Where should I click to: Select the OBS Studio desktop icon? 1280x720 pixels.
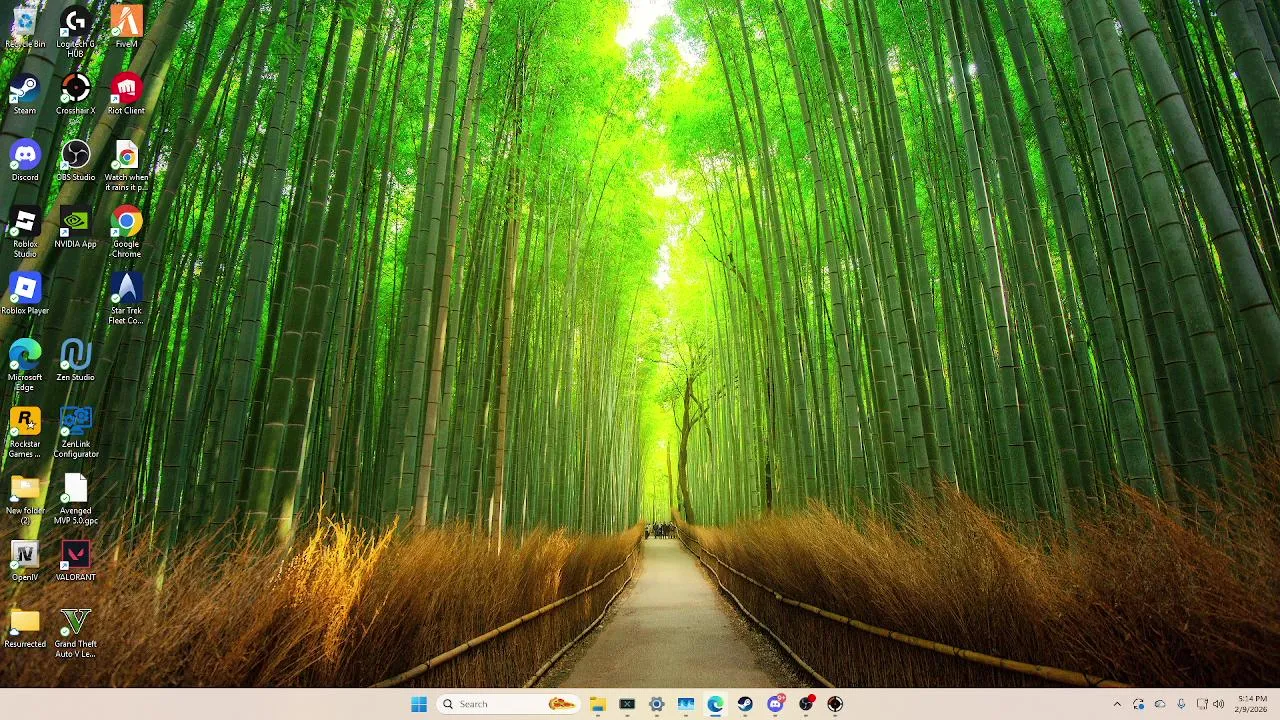coord(75,161)
